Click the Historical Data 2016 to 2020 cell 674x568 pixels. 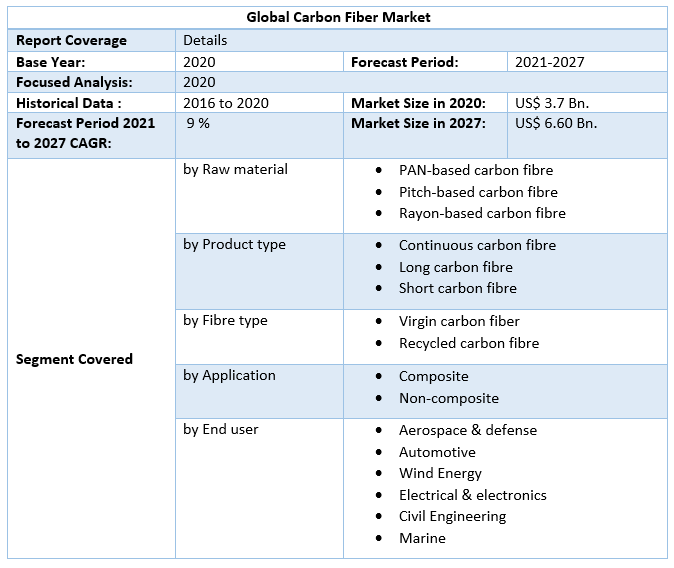pyautogui.click(x=225, y=103)
